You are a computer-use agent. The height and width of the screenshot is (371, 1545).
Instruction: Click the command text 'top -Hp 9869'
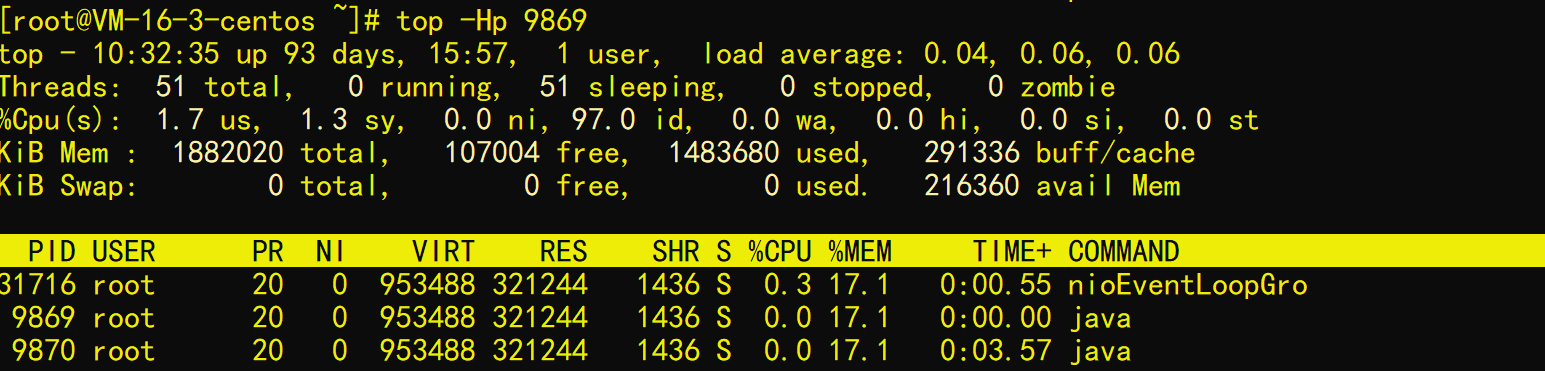tap(491, 20)
